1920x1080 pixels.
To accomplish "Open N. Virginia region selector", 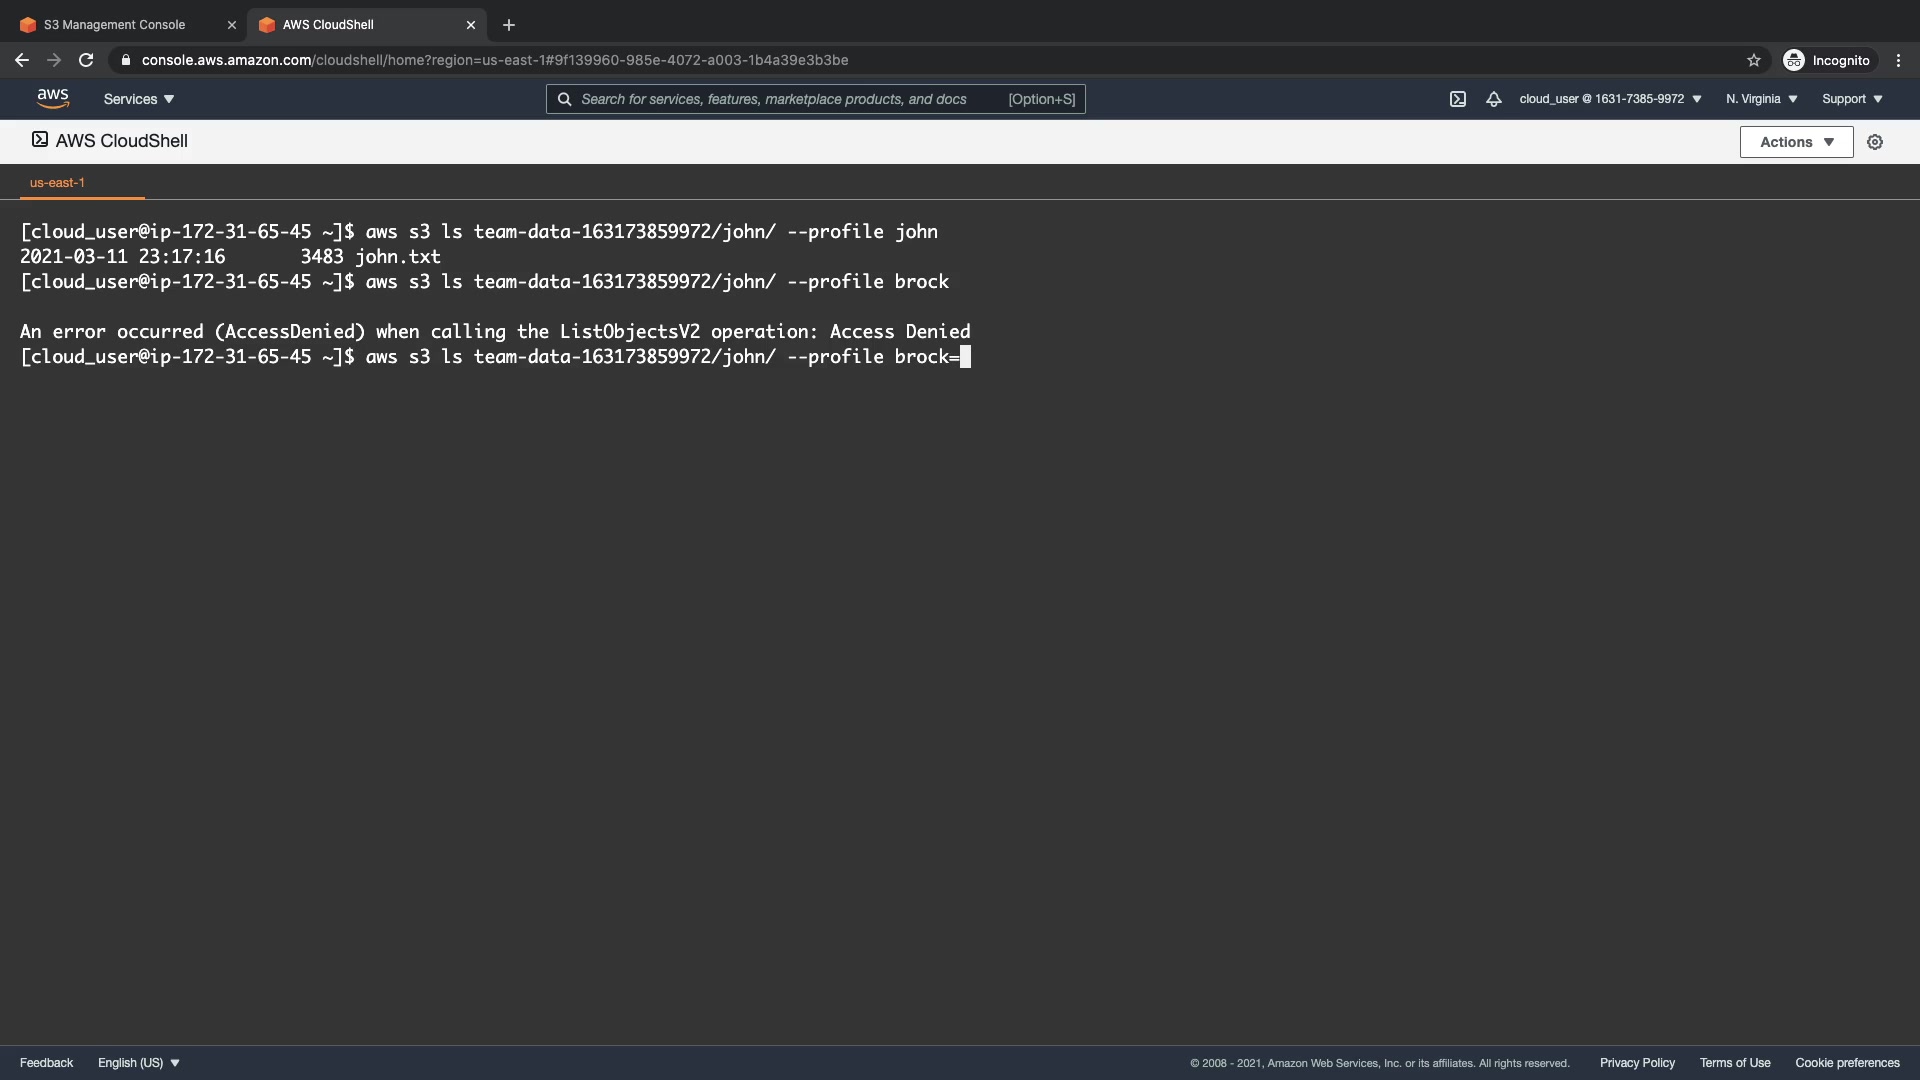I will coord(1761,99).
